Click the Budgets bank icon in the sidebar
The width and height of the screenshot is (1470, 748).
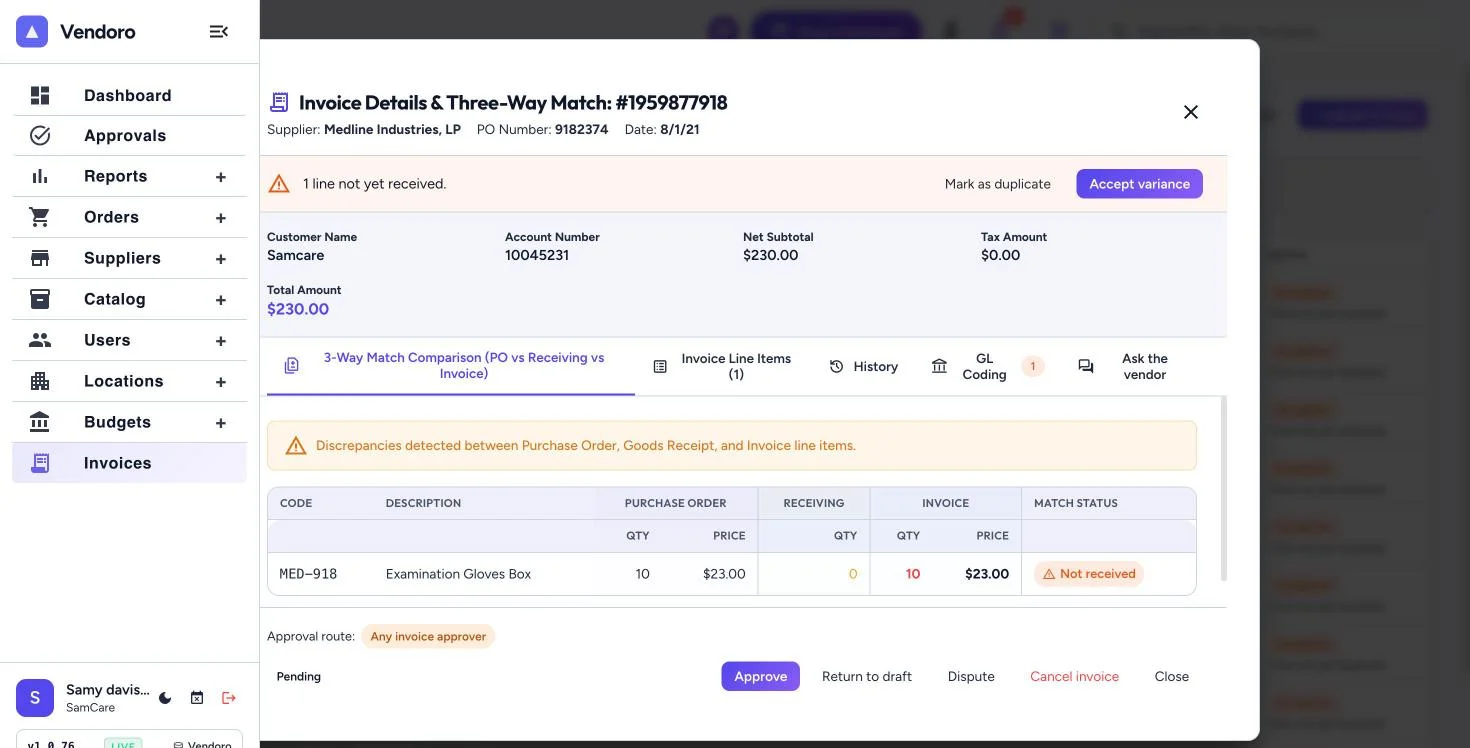coord(40,422)
